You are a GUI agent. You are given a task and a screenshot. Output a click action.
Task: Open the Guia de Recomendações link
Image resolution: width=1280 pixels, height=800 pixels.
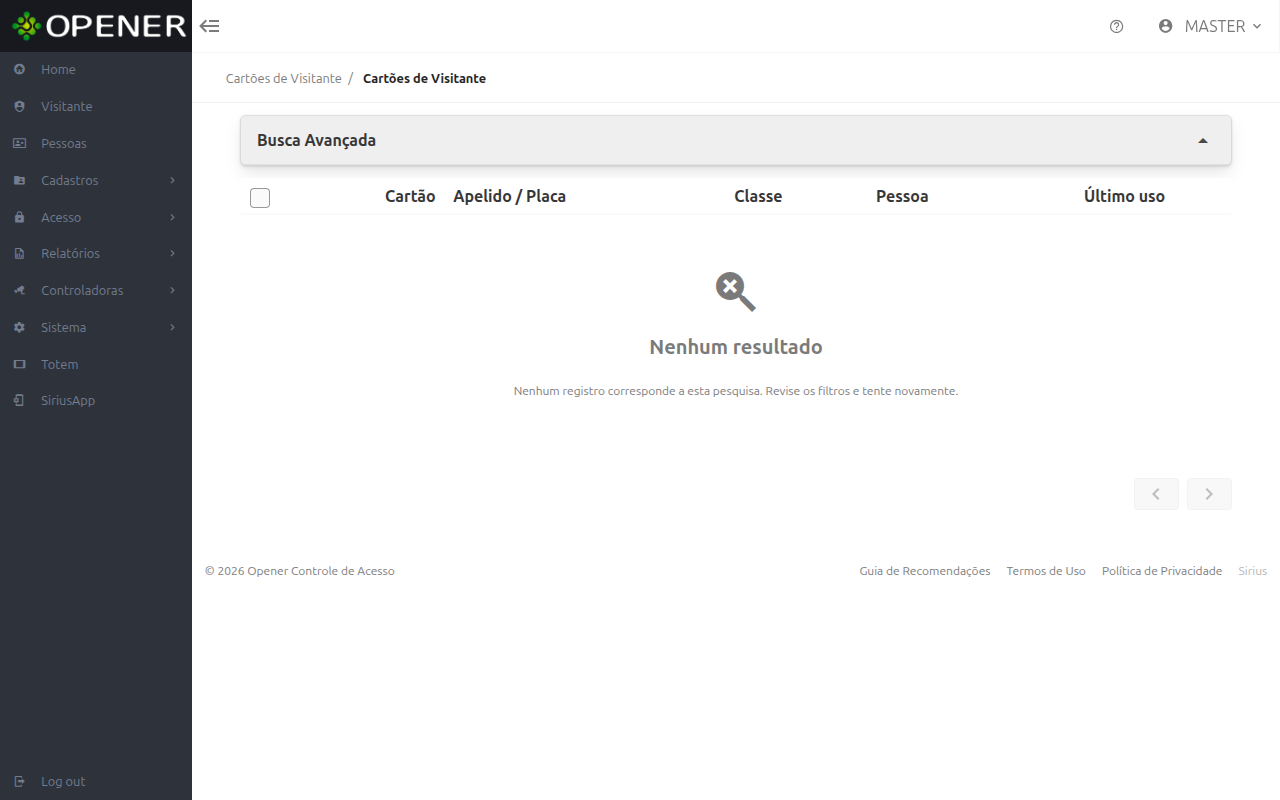[925, 571]
